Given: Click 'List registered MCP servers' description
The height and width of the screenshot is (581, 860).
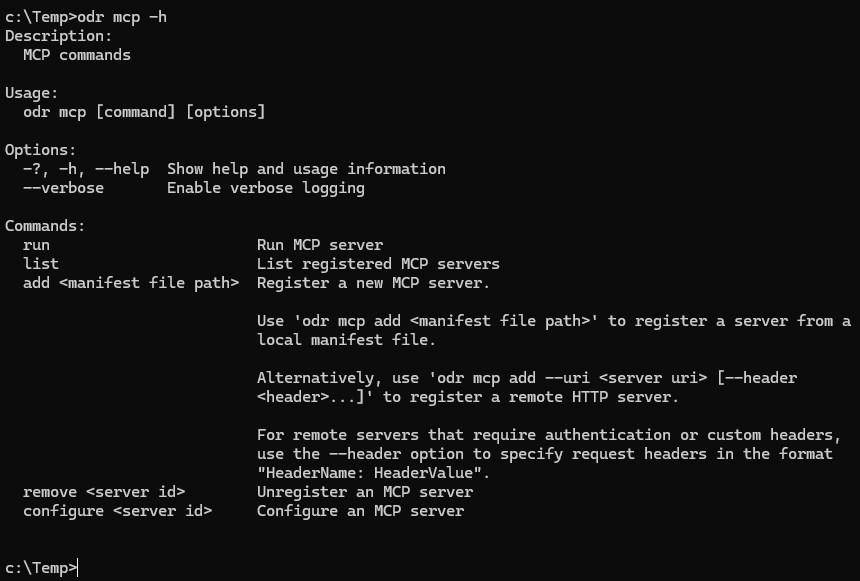Looking at the screenshot, I should [x=378, y=264].
